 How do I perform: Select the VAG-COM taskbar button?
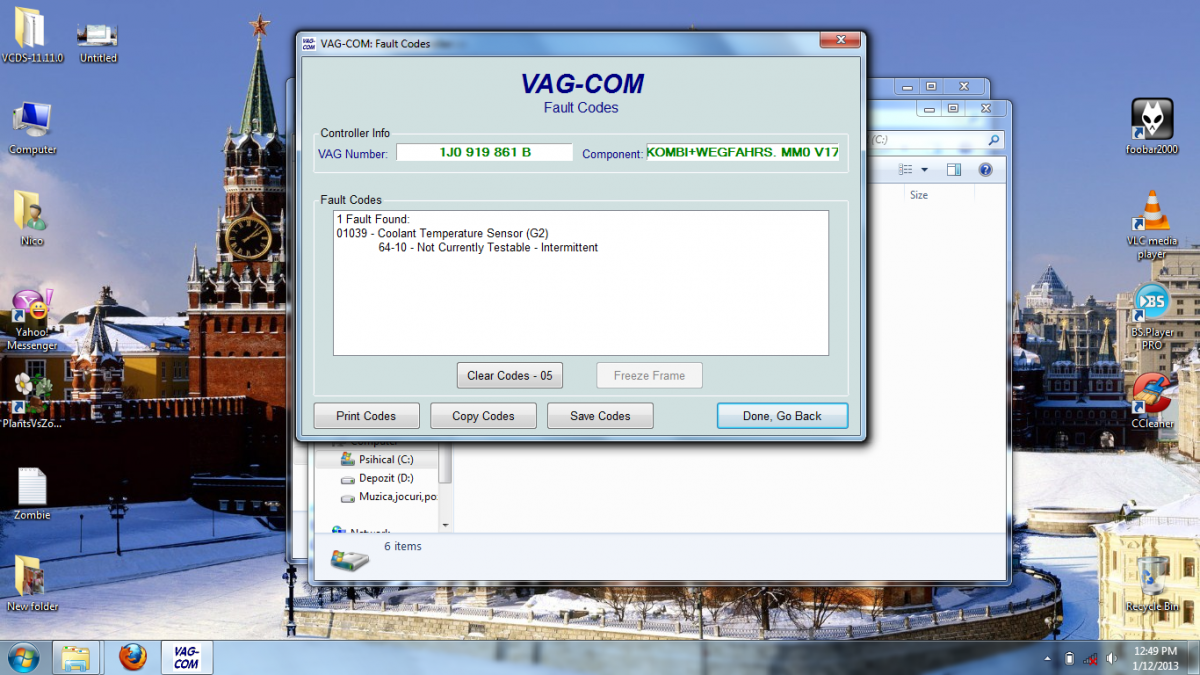tap(187, 657)
